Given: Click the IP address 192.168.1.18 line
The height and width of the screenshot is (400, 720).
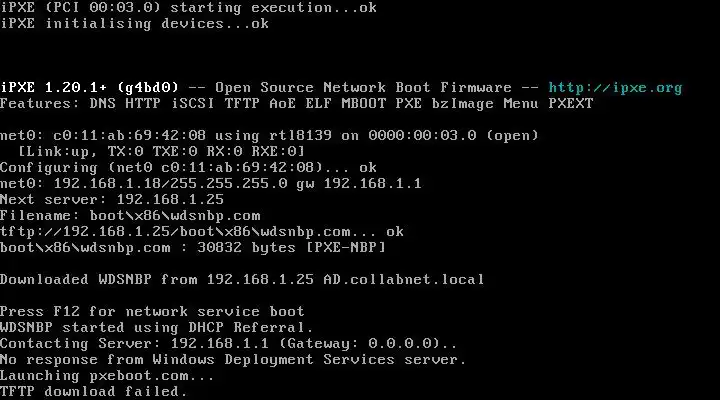Looking at the screenshot, I should (x=210, y=183).
